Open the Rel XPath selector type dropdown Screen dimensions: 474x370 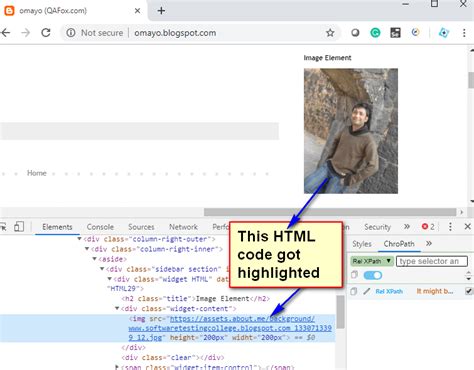(372, 261)
